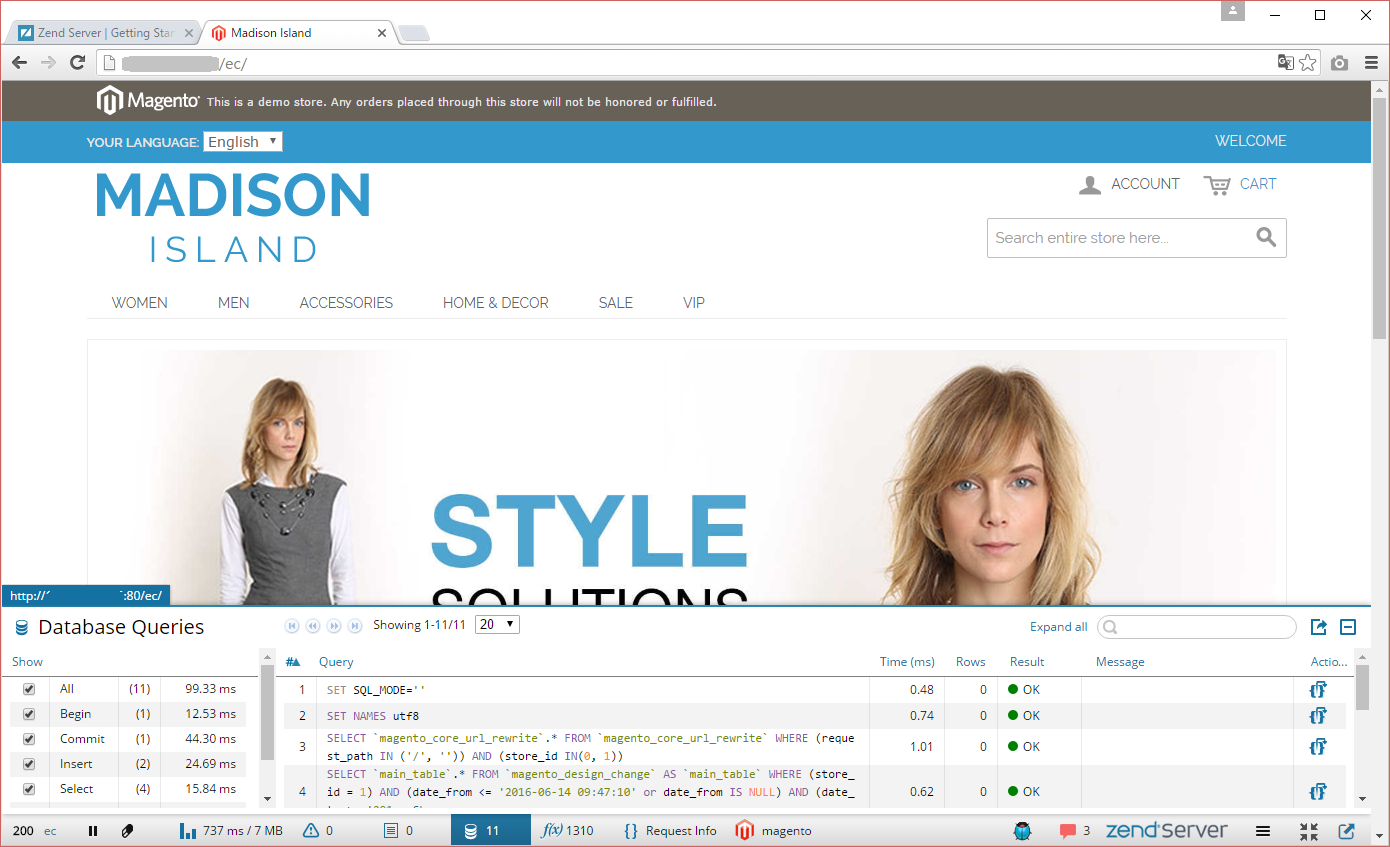
Task: Minimize the Database Queries panel
Action: (x=1347, y=627)
